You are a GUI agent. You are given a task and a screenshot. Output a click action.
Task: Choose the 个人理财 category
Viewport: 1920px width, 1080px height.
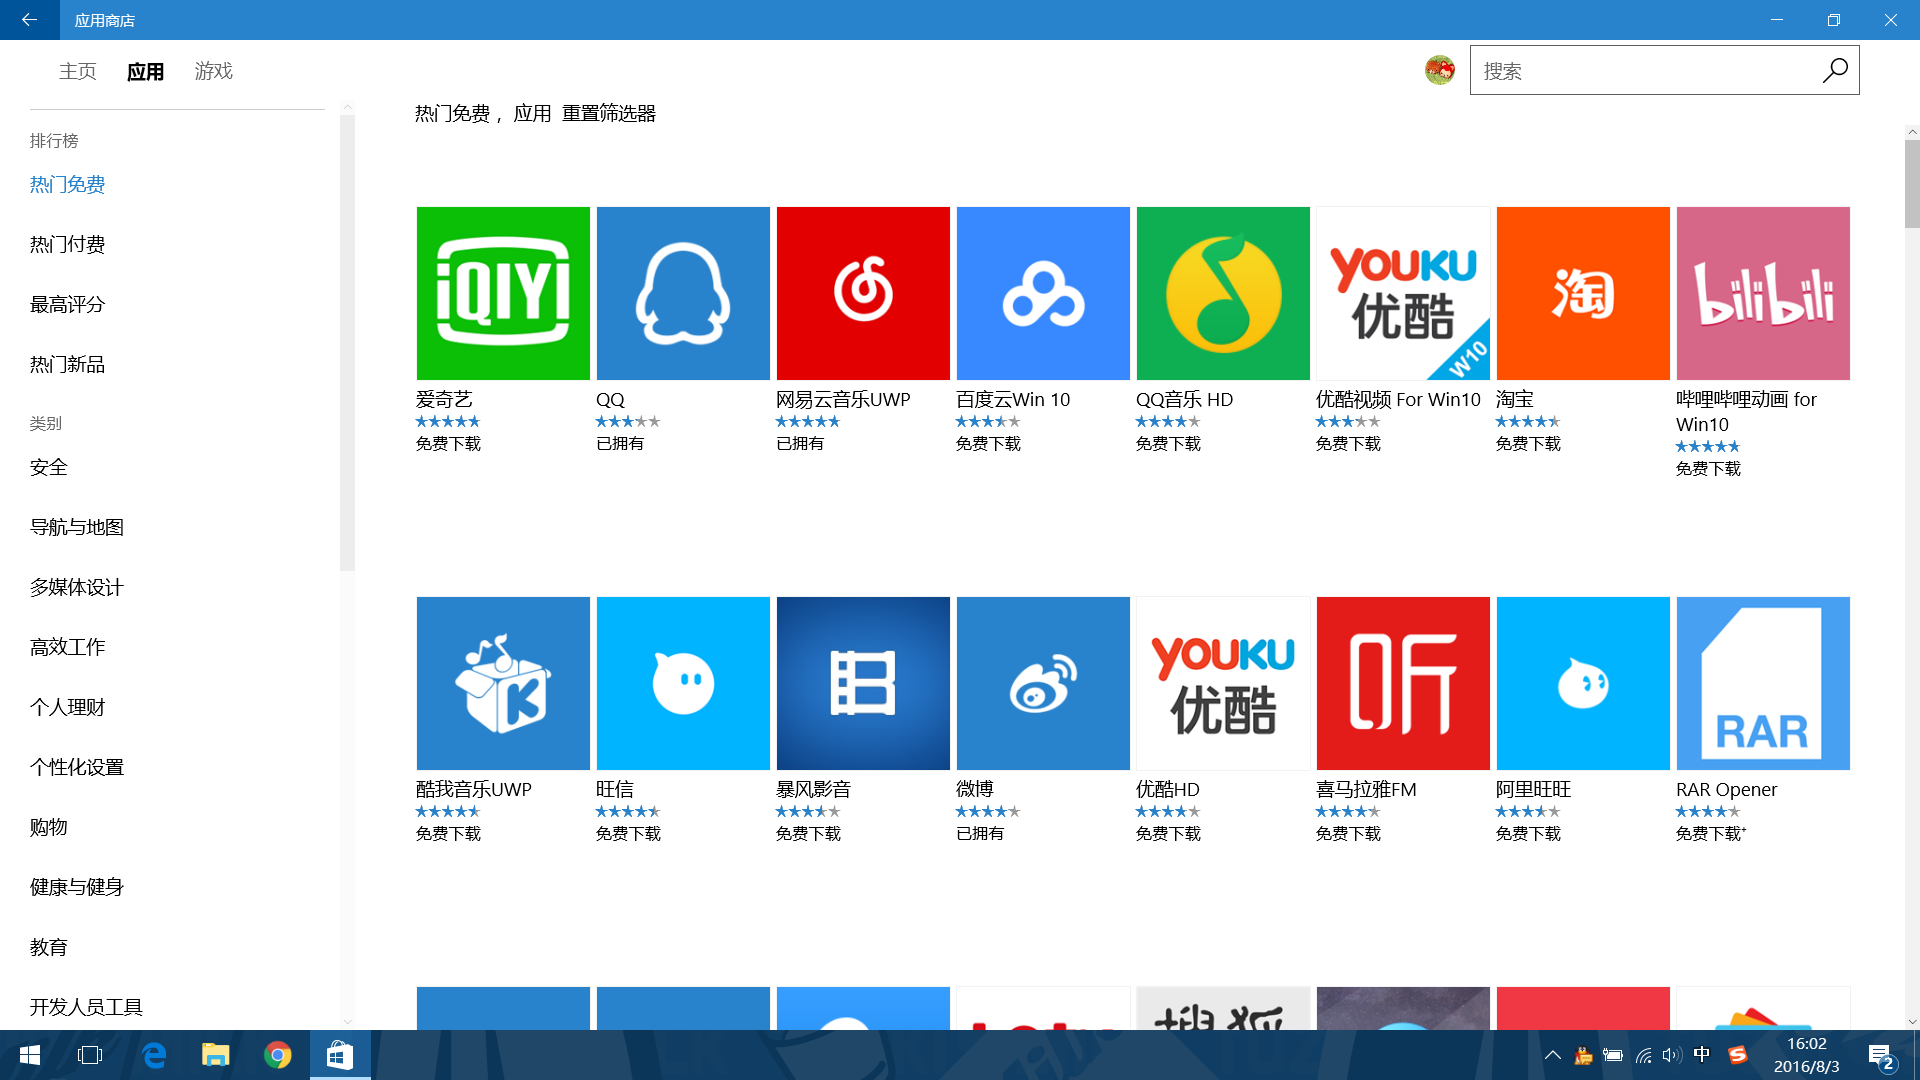point(68,707)
